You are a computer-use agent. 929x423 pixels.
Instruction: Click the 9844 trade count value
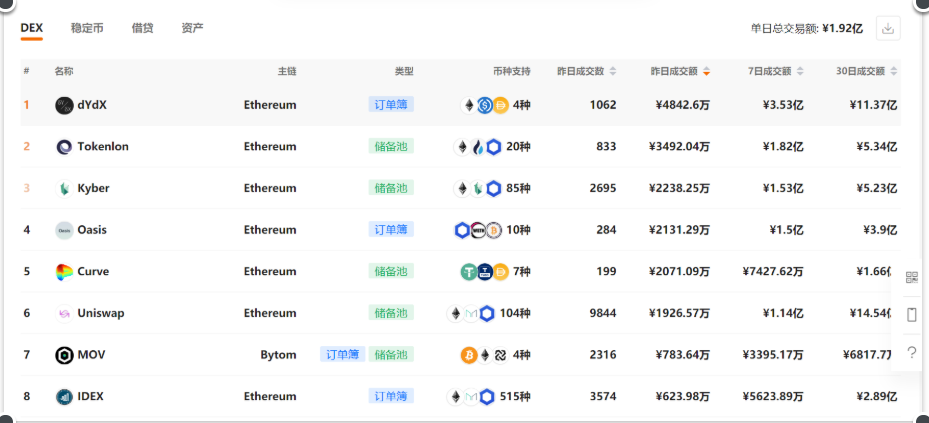pos(603,313)
